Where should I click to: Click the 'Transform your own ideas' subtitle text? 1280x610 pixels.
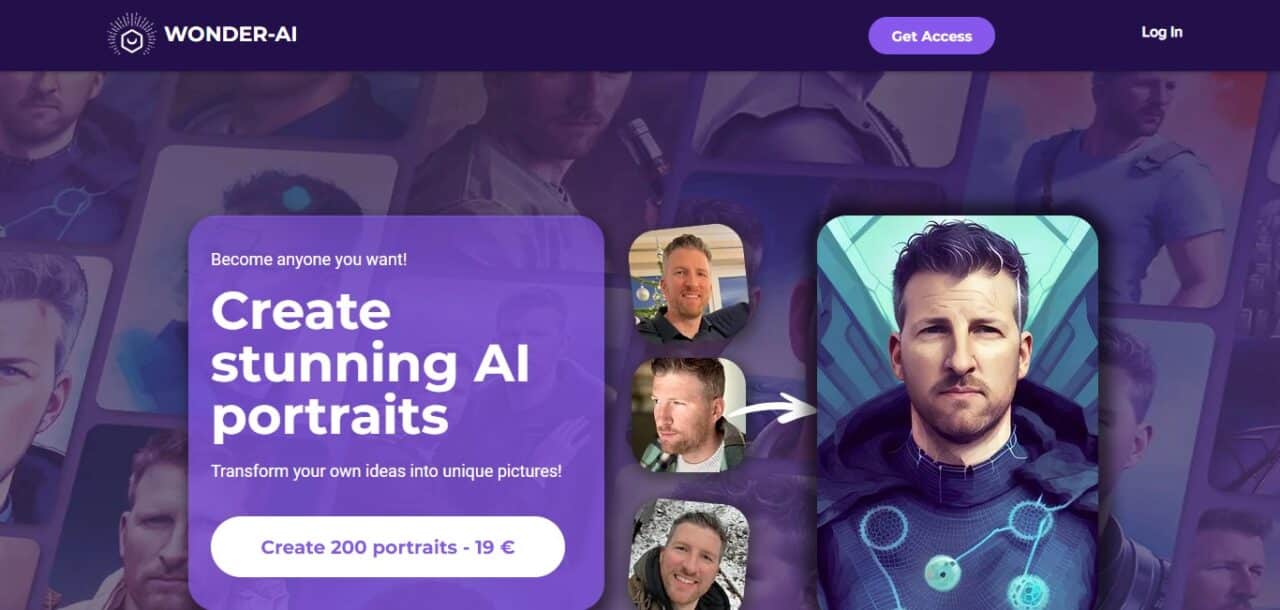pyautogui.click(x=386, y=470)
